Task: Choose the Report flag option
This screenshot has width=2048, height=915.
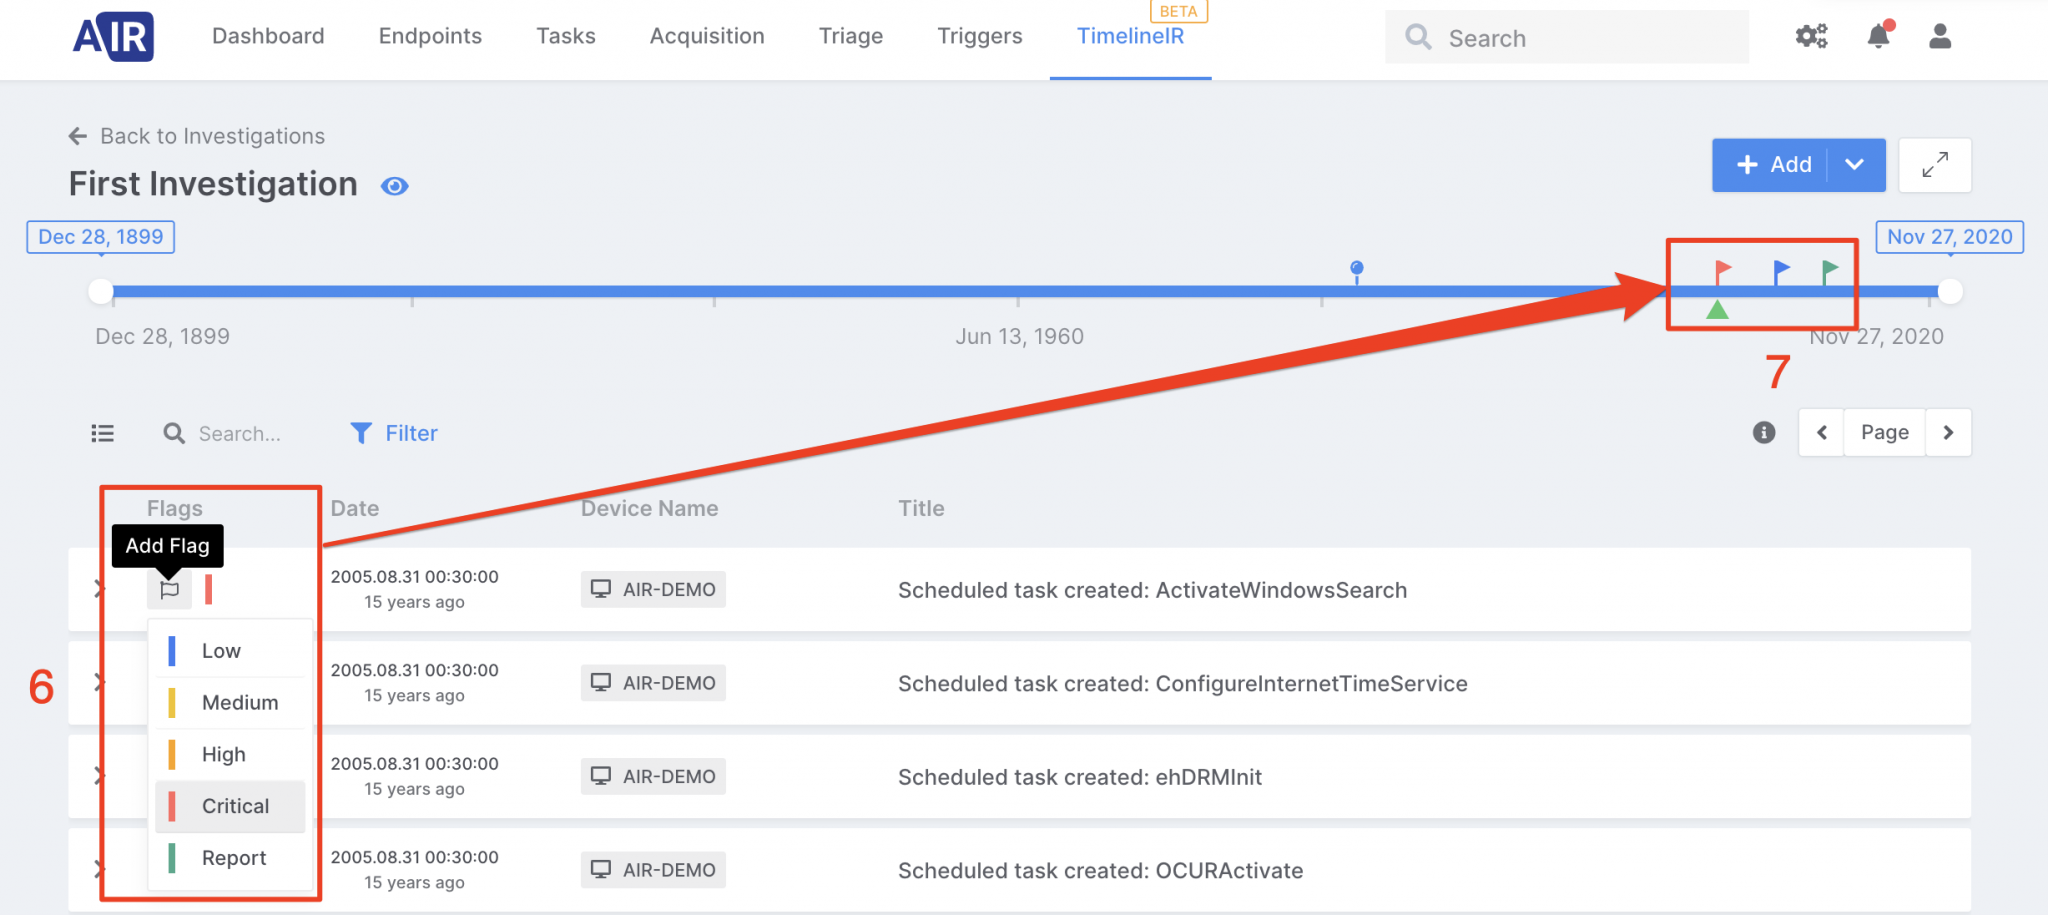Action: point(233,858)
